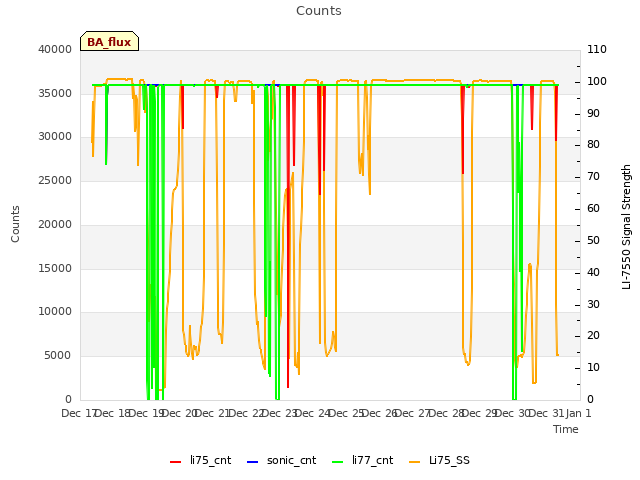Image resolution: width=640 pixels, height=480 pixels.
Task: Click the 30000 y-axis tick label
Action: pyautogui.click(x=55, y=137)
